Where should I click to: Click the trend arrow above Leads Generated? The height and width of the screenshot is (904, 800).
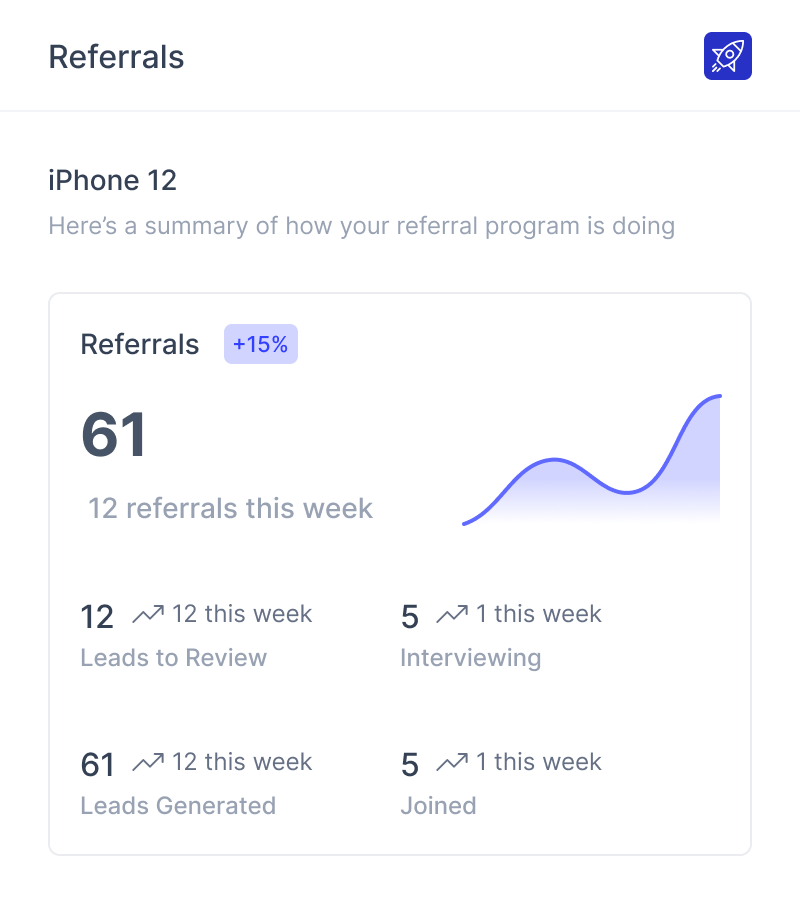148,763
